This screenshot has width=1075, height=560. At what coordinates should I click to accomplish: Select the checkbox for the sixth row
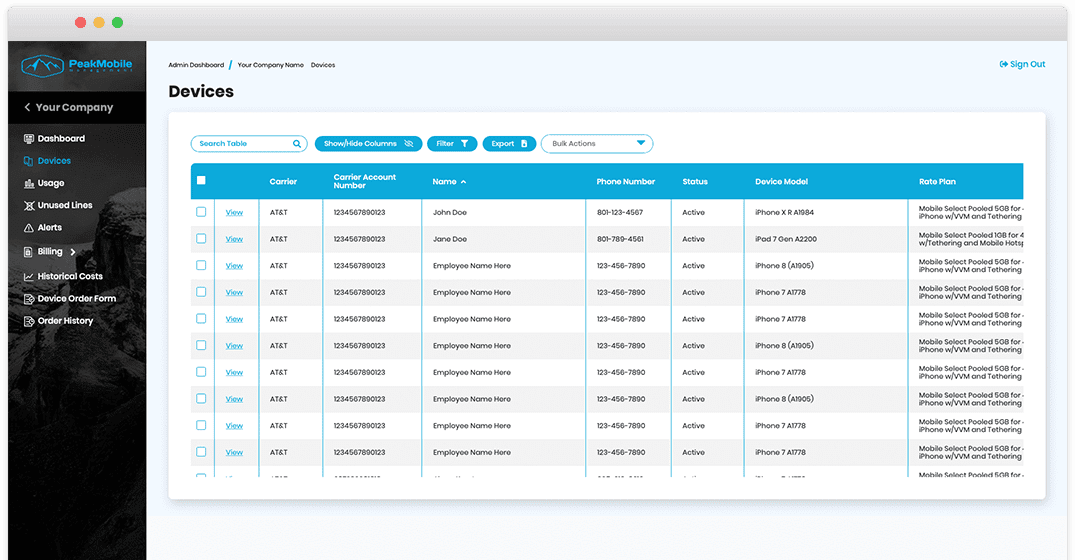click(x=201, y=345)
